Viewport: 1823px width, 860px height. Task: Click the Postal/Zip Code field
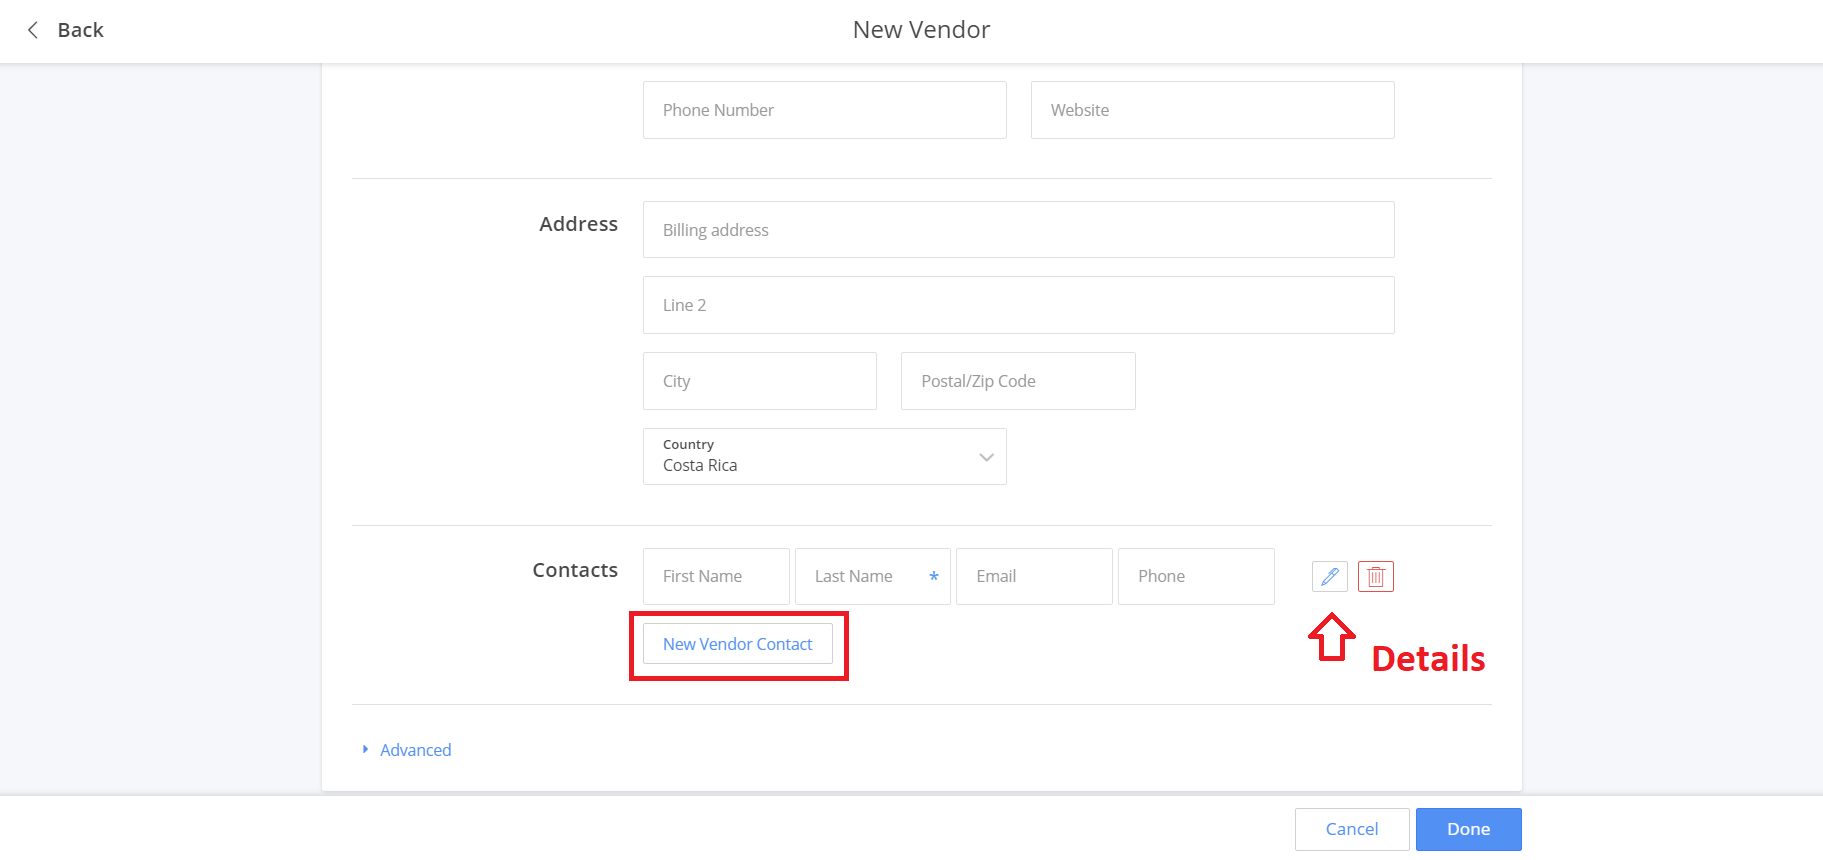pyautogui.click(x=1018, y=381)
